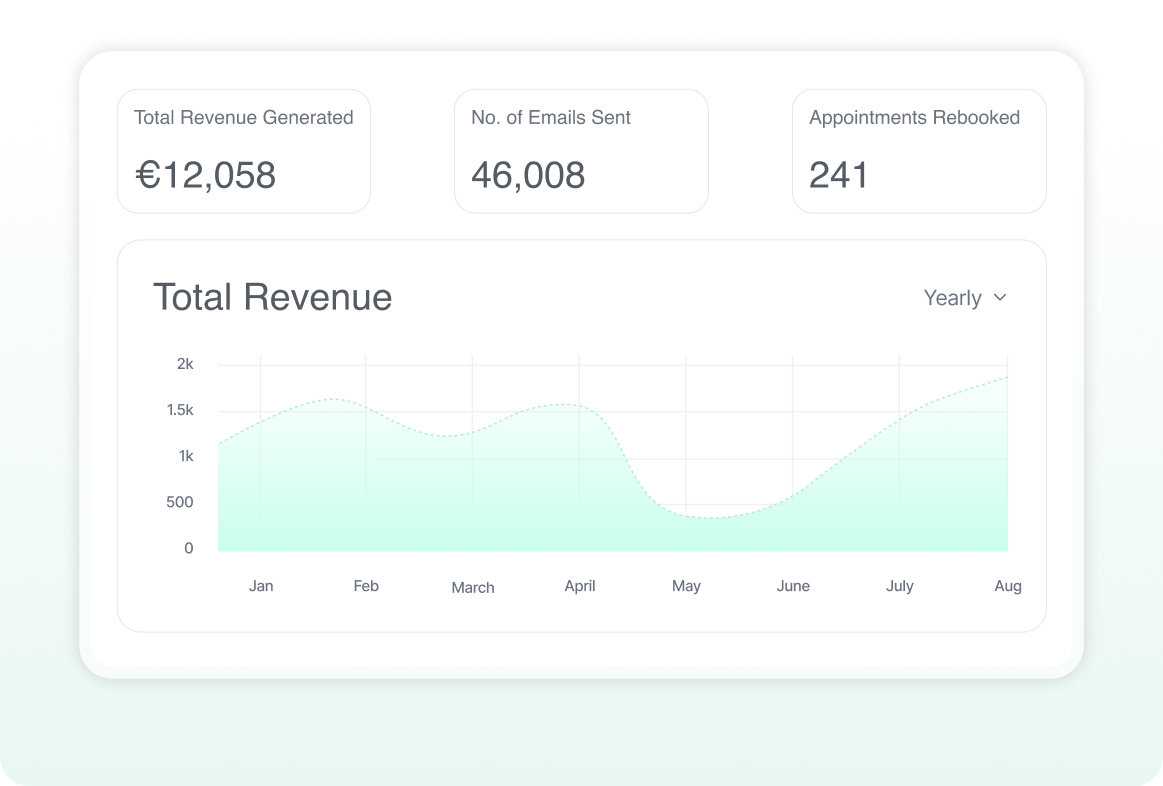This screenshot has height=786, width=1163.
Task: Pick the March axis label
Action: (x=473, y=588)
